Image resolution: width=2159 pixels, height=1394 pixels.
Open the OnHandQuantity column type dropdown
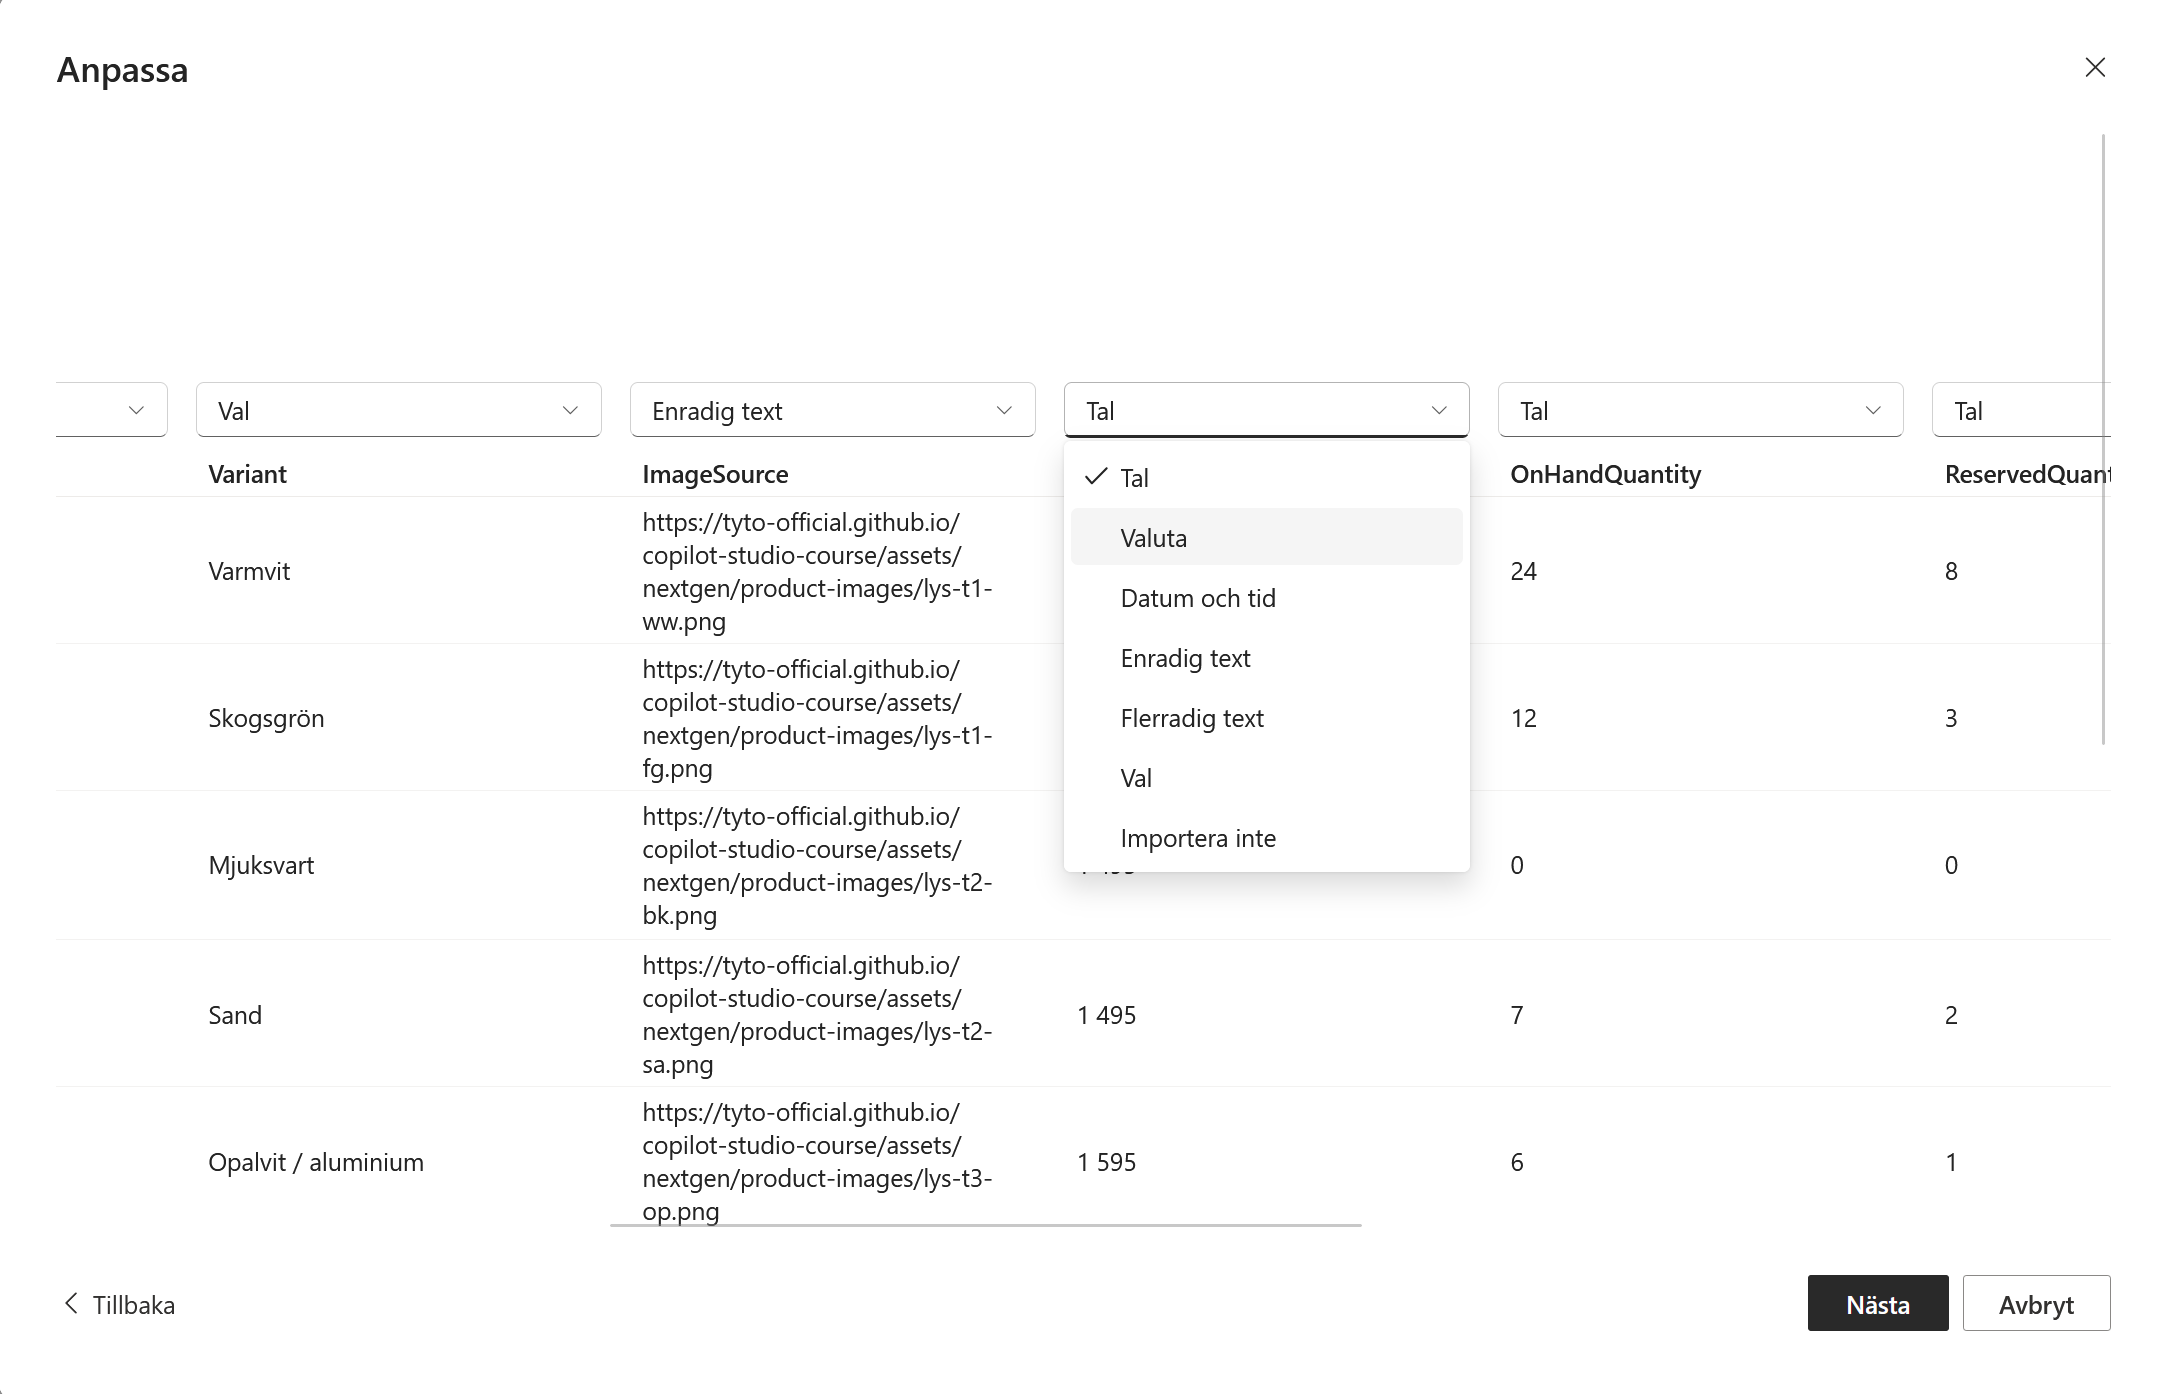coord(1700,410)
